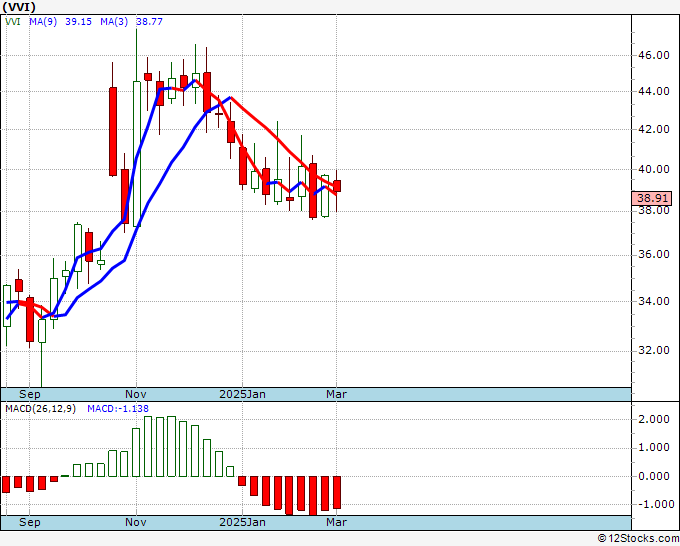Click the 1.000 MACD axis label
680x546 pixels.
(x=656, y=448)
